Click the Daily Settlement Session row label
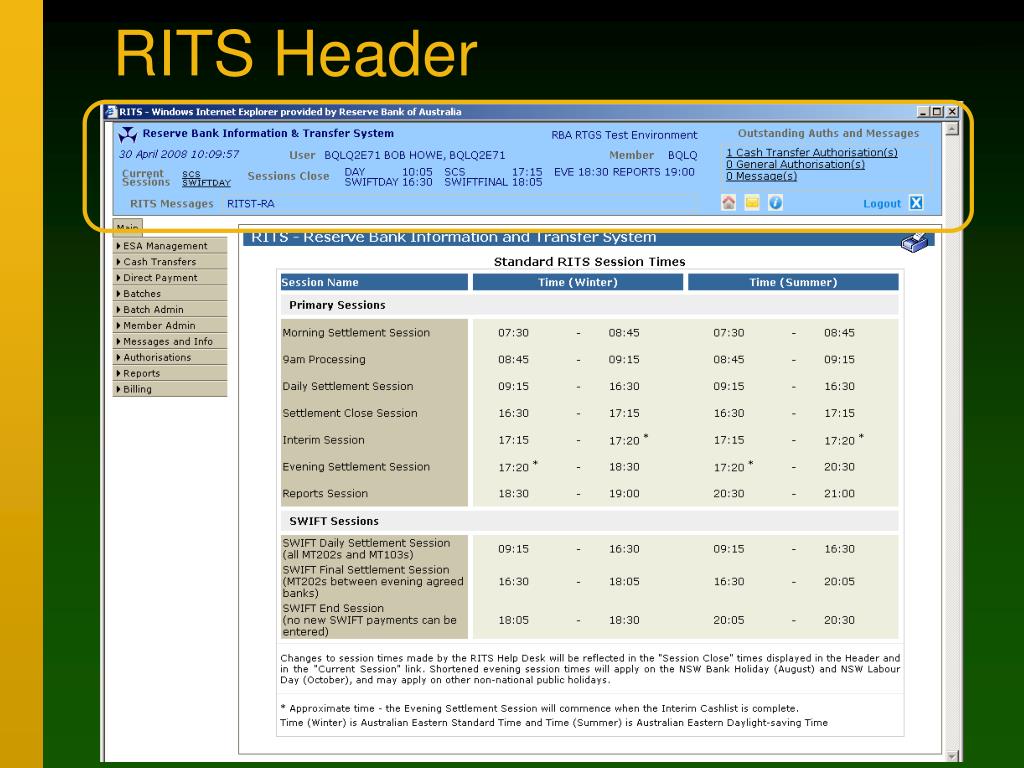1024x768 pixels. click(347, 386)
